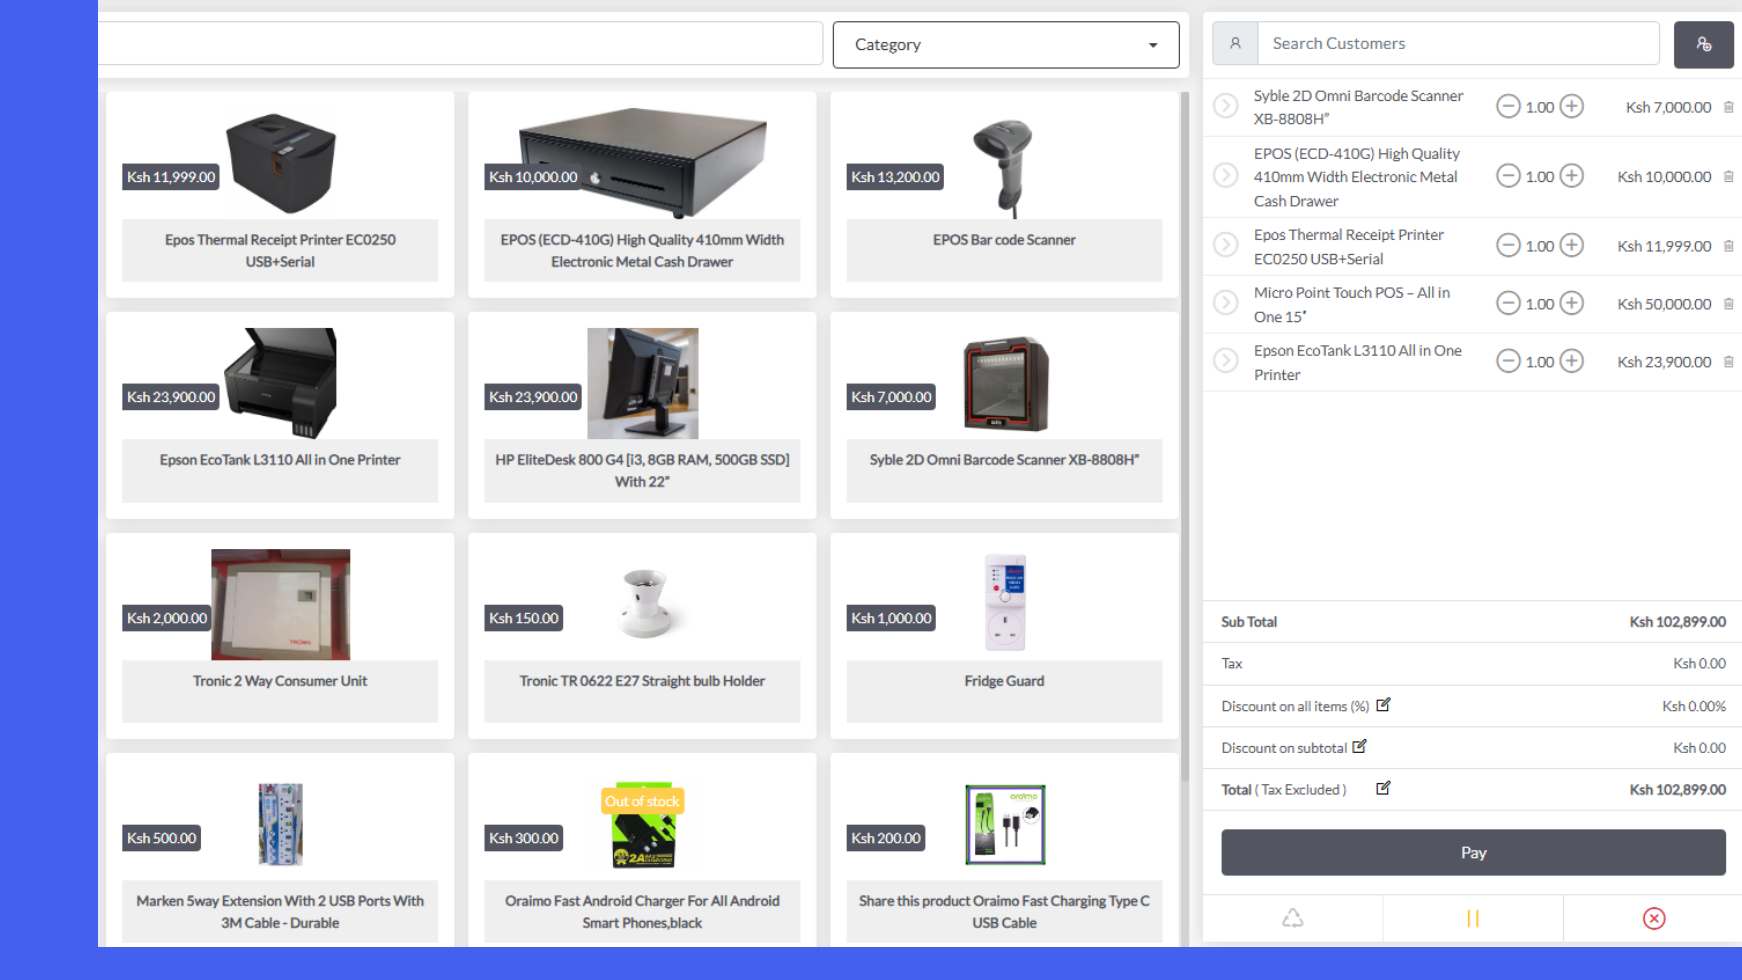Increase quantity of EPOS Cash Drawer
Screen dimensions: 1742x980
point(1572,176)
